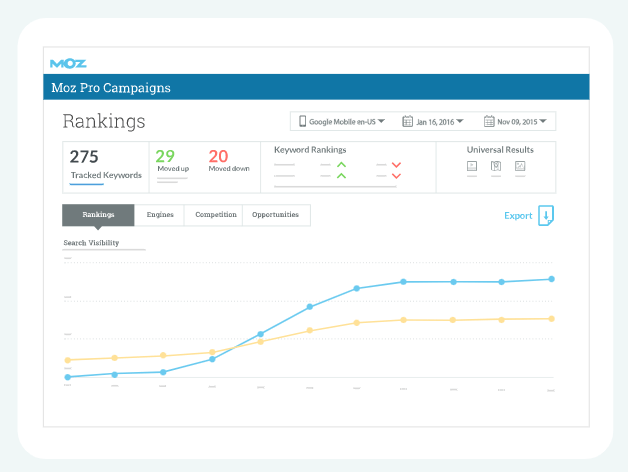
Task: Click the export download icon
Action: pyautogui.click(x=545, y=215)
